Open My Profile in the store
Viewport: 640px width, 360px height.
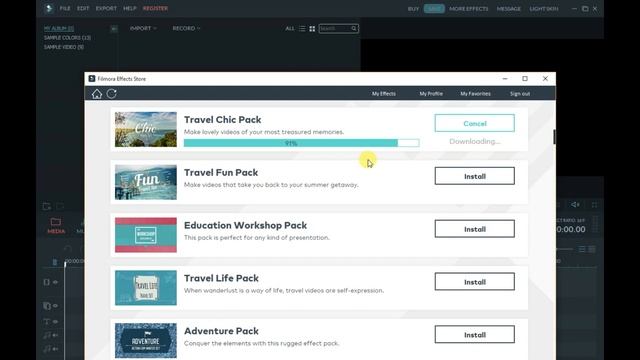point(431,93)
